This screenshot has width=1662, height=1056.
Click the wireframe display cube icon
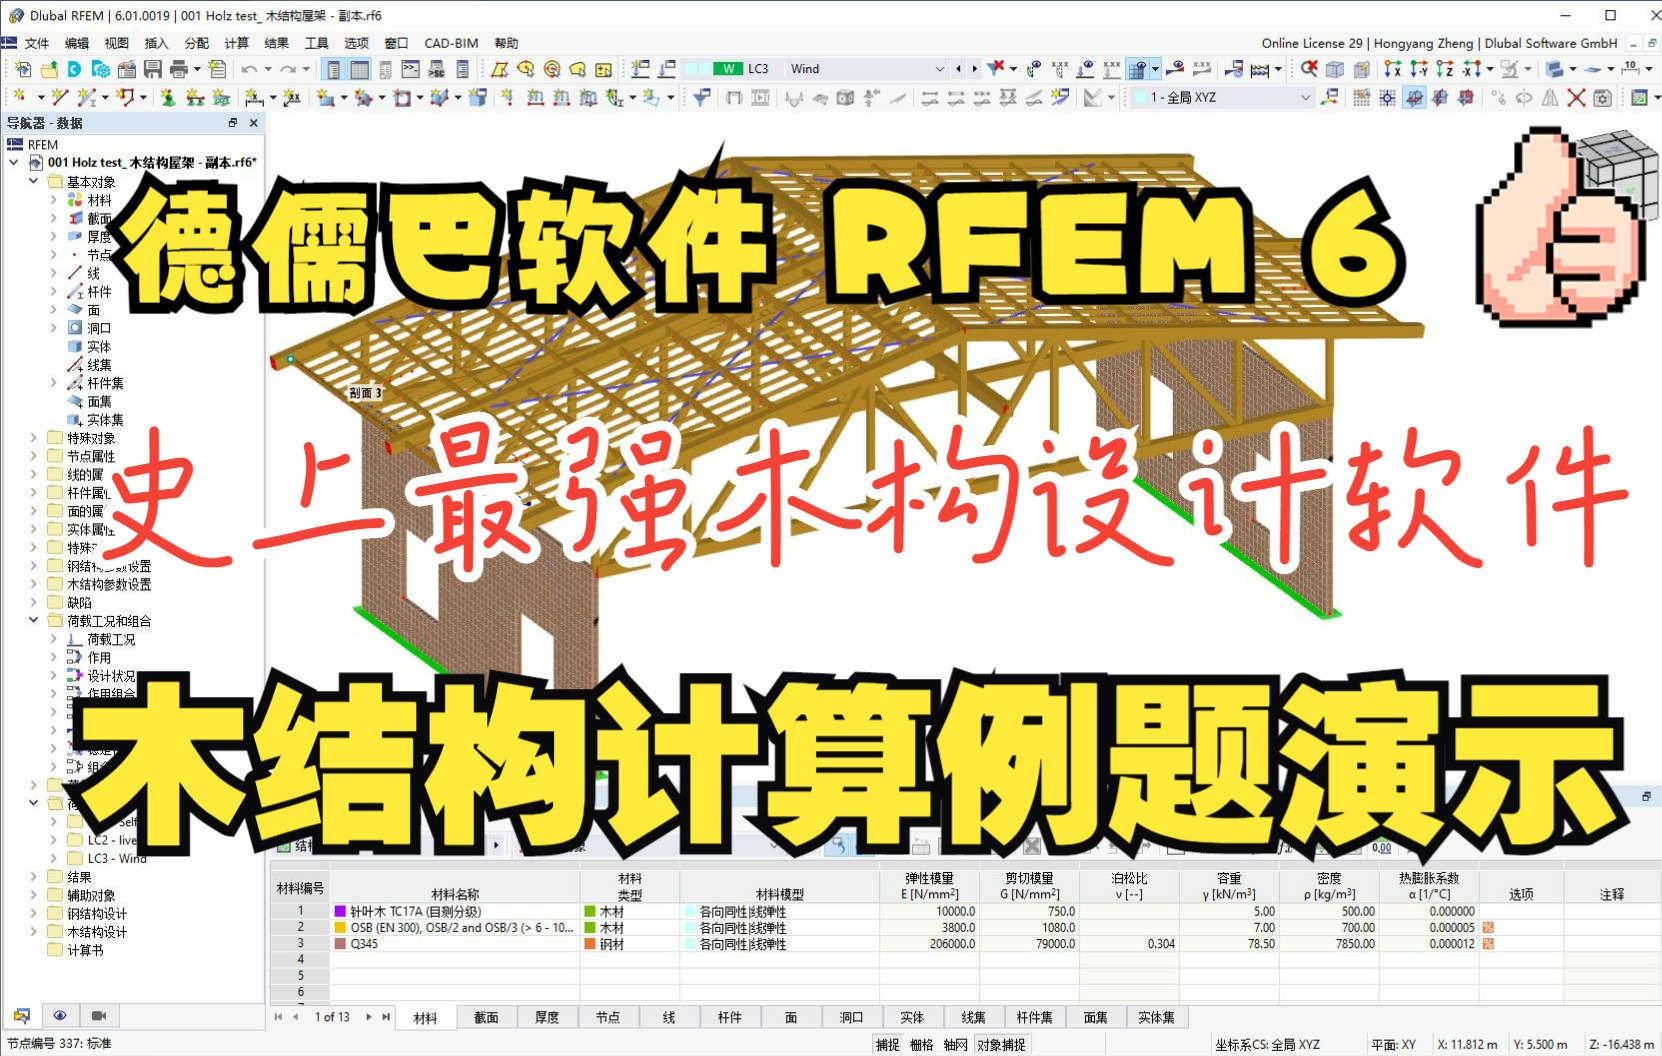(1335, 69)
